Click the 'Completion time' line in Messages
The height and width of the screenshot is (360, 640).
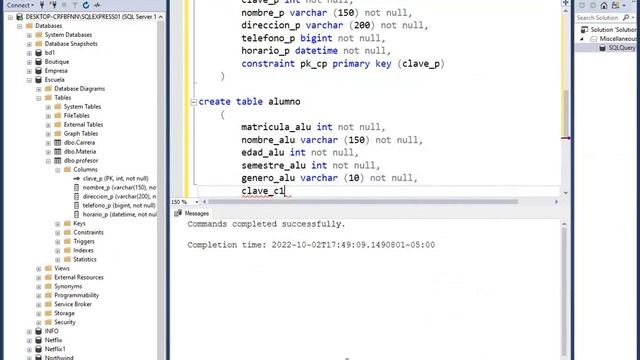tap(311, 245)
